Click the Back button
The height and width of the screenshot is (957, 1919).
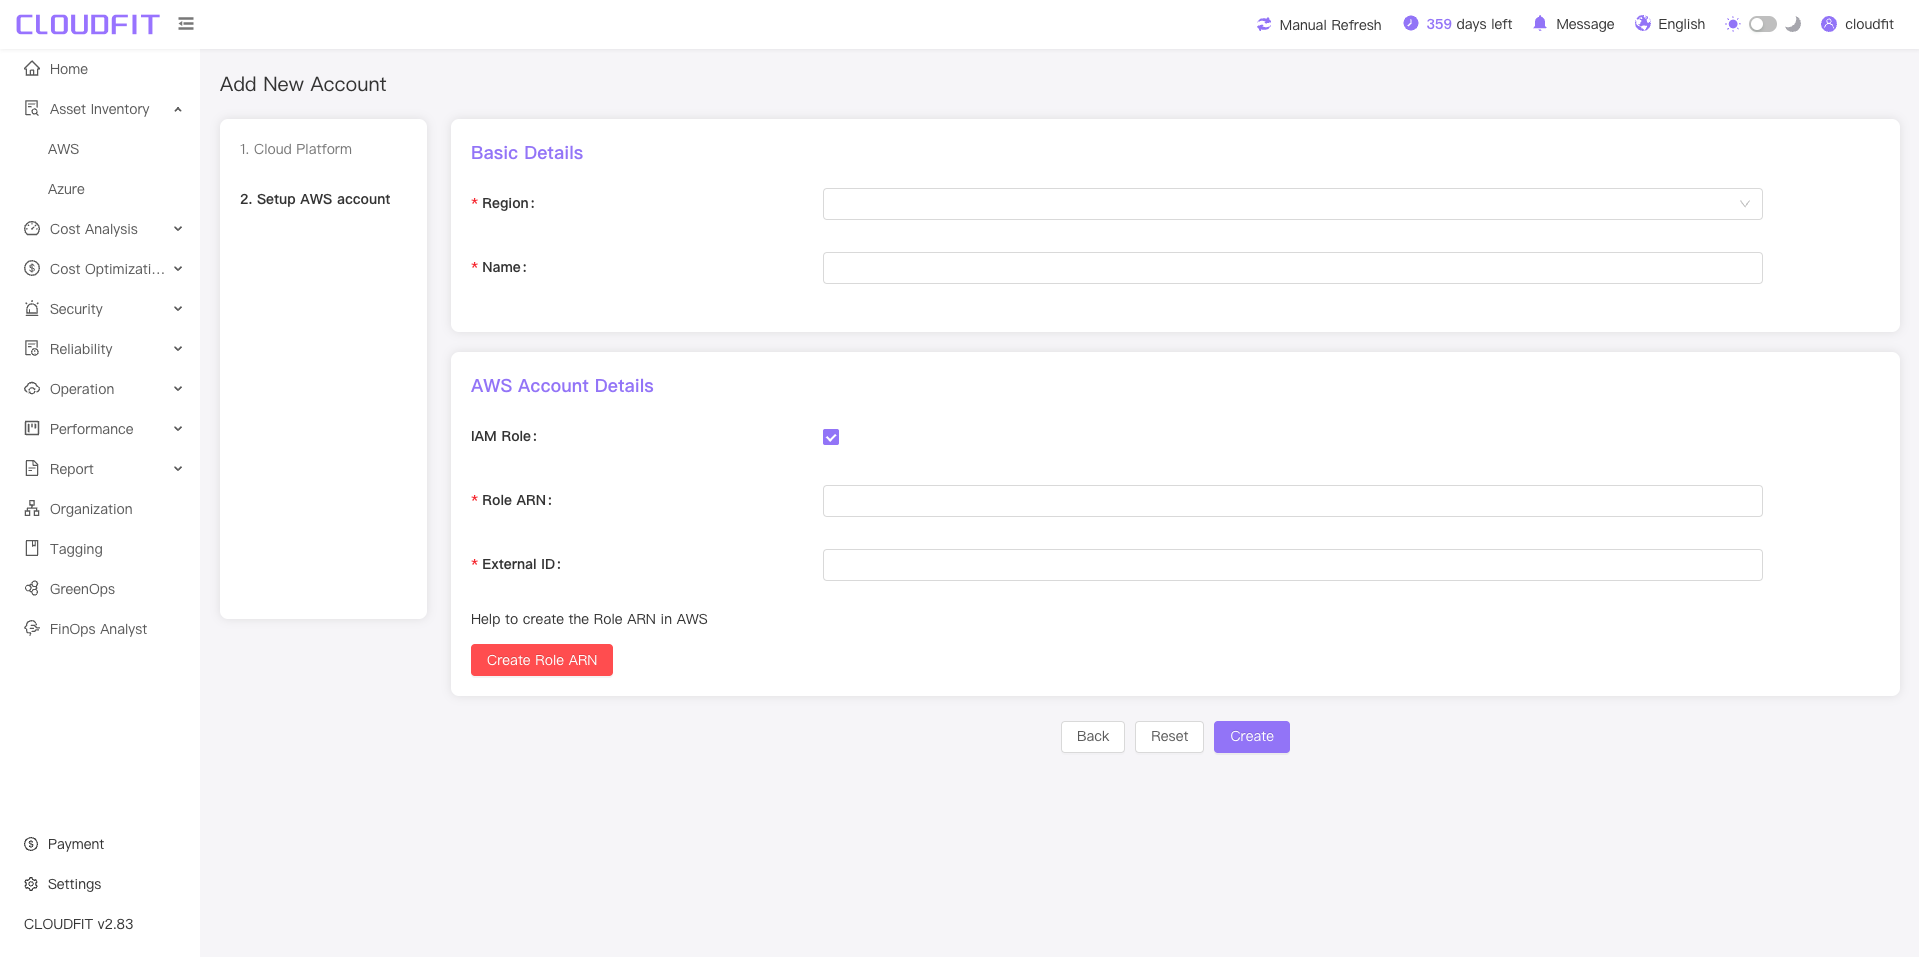click(1093, 737)
